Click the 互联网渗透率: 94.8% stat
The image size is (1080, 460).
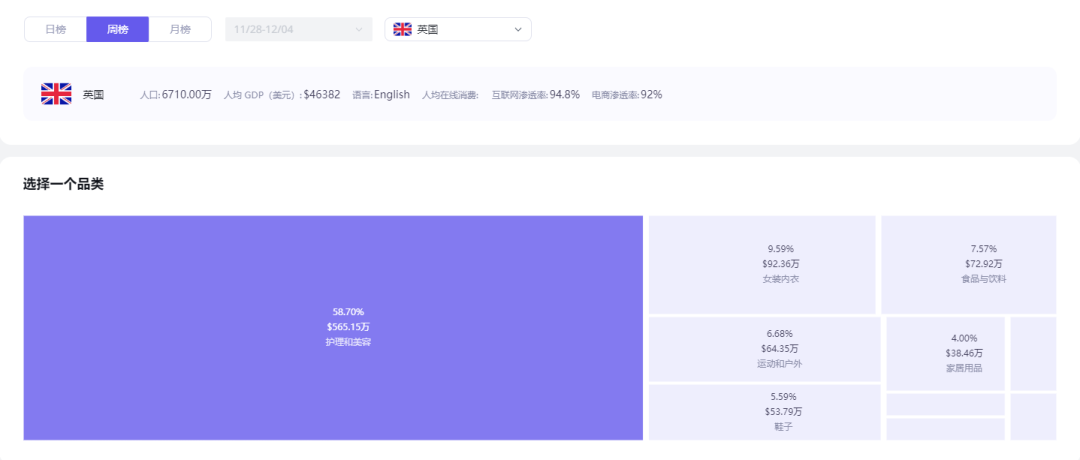coord(535,95)
